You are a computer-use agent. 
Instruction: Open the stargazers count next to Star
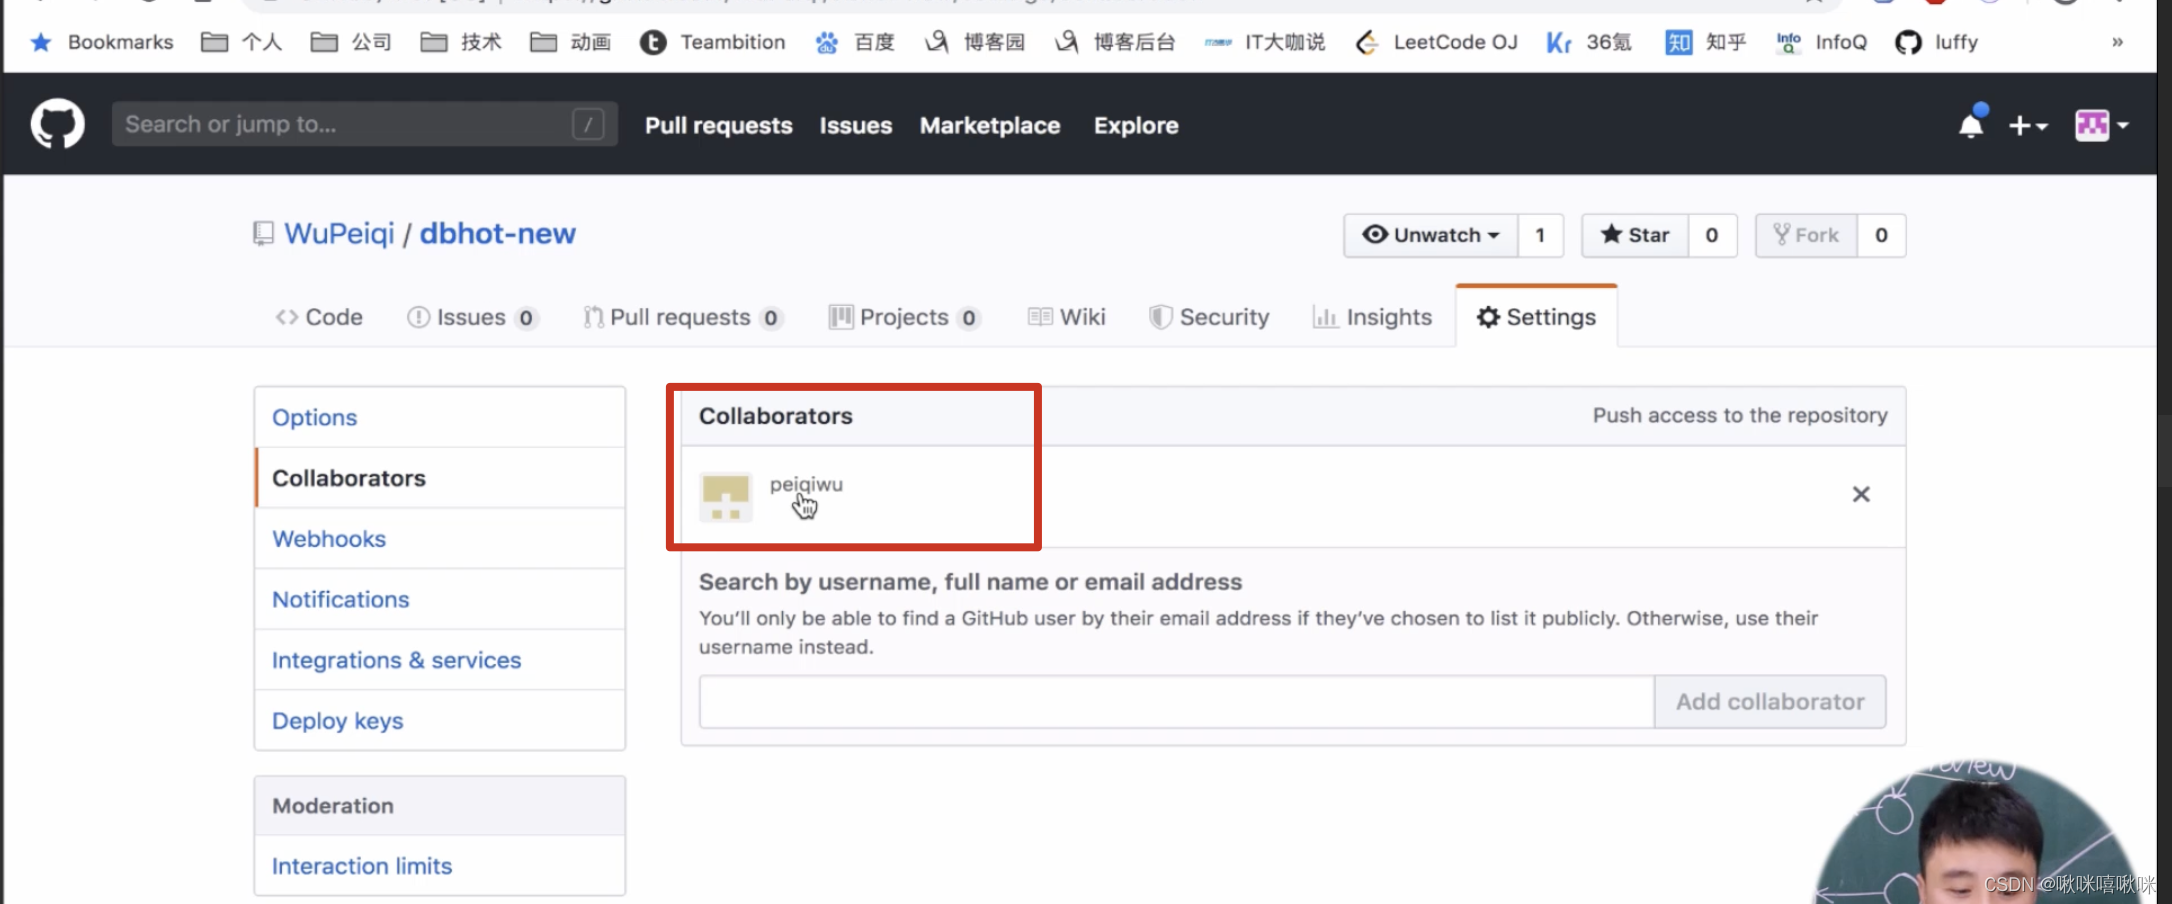(1712, 235)
